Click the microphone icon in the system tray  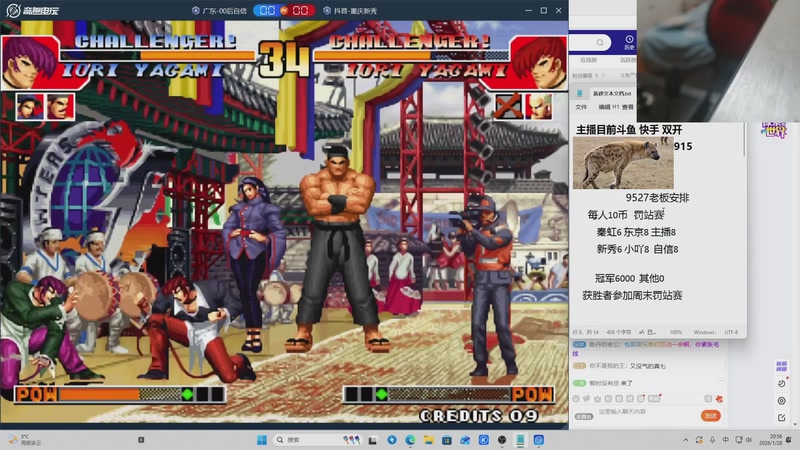[x=712, y=440]
